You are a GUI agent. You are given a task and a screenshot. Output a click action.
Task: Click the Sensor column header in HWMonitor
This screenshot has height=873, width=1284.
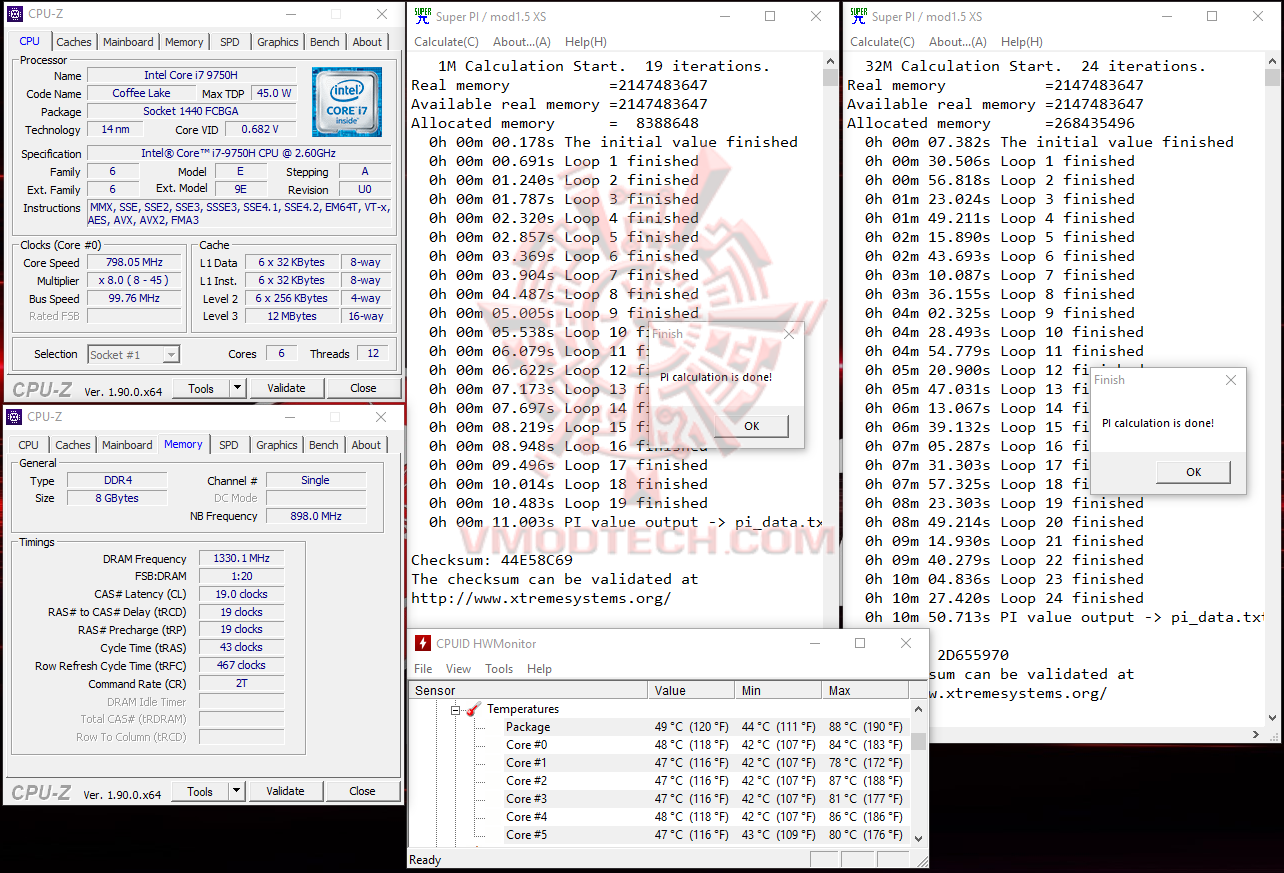click(x=529, y=690)
